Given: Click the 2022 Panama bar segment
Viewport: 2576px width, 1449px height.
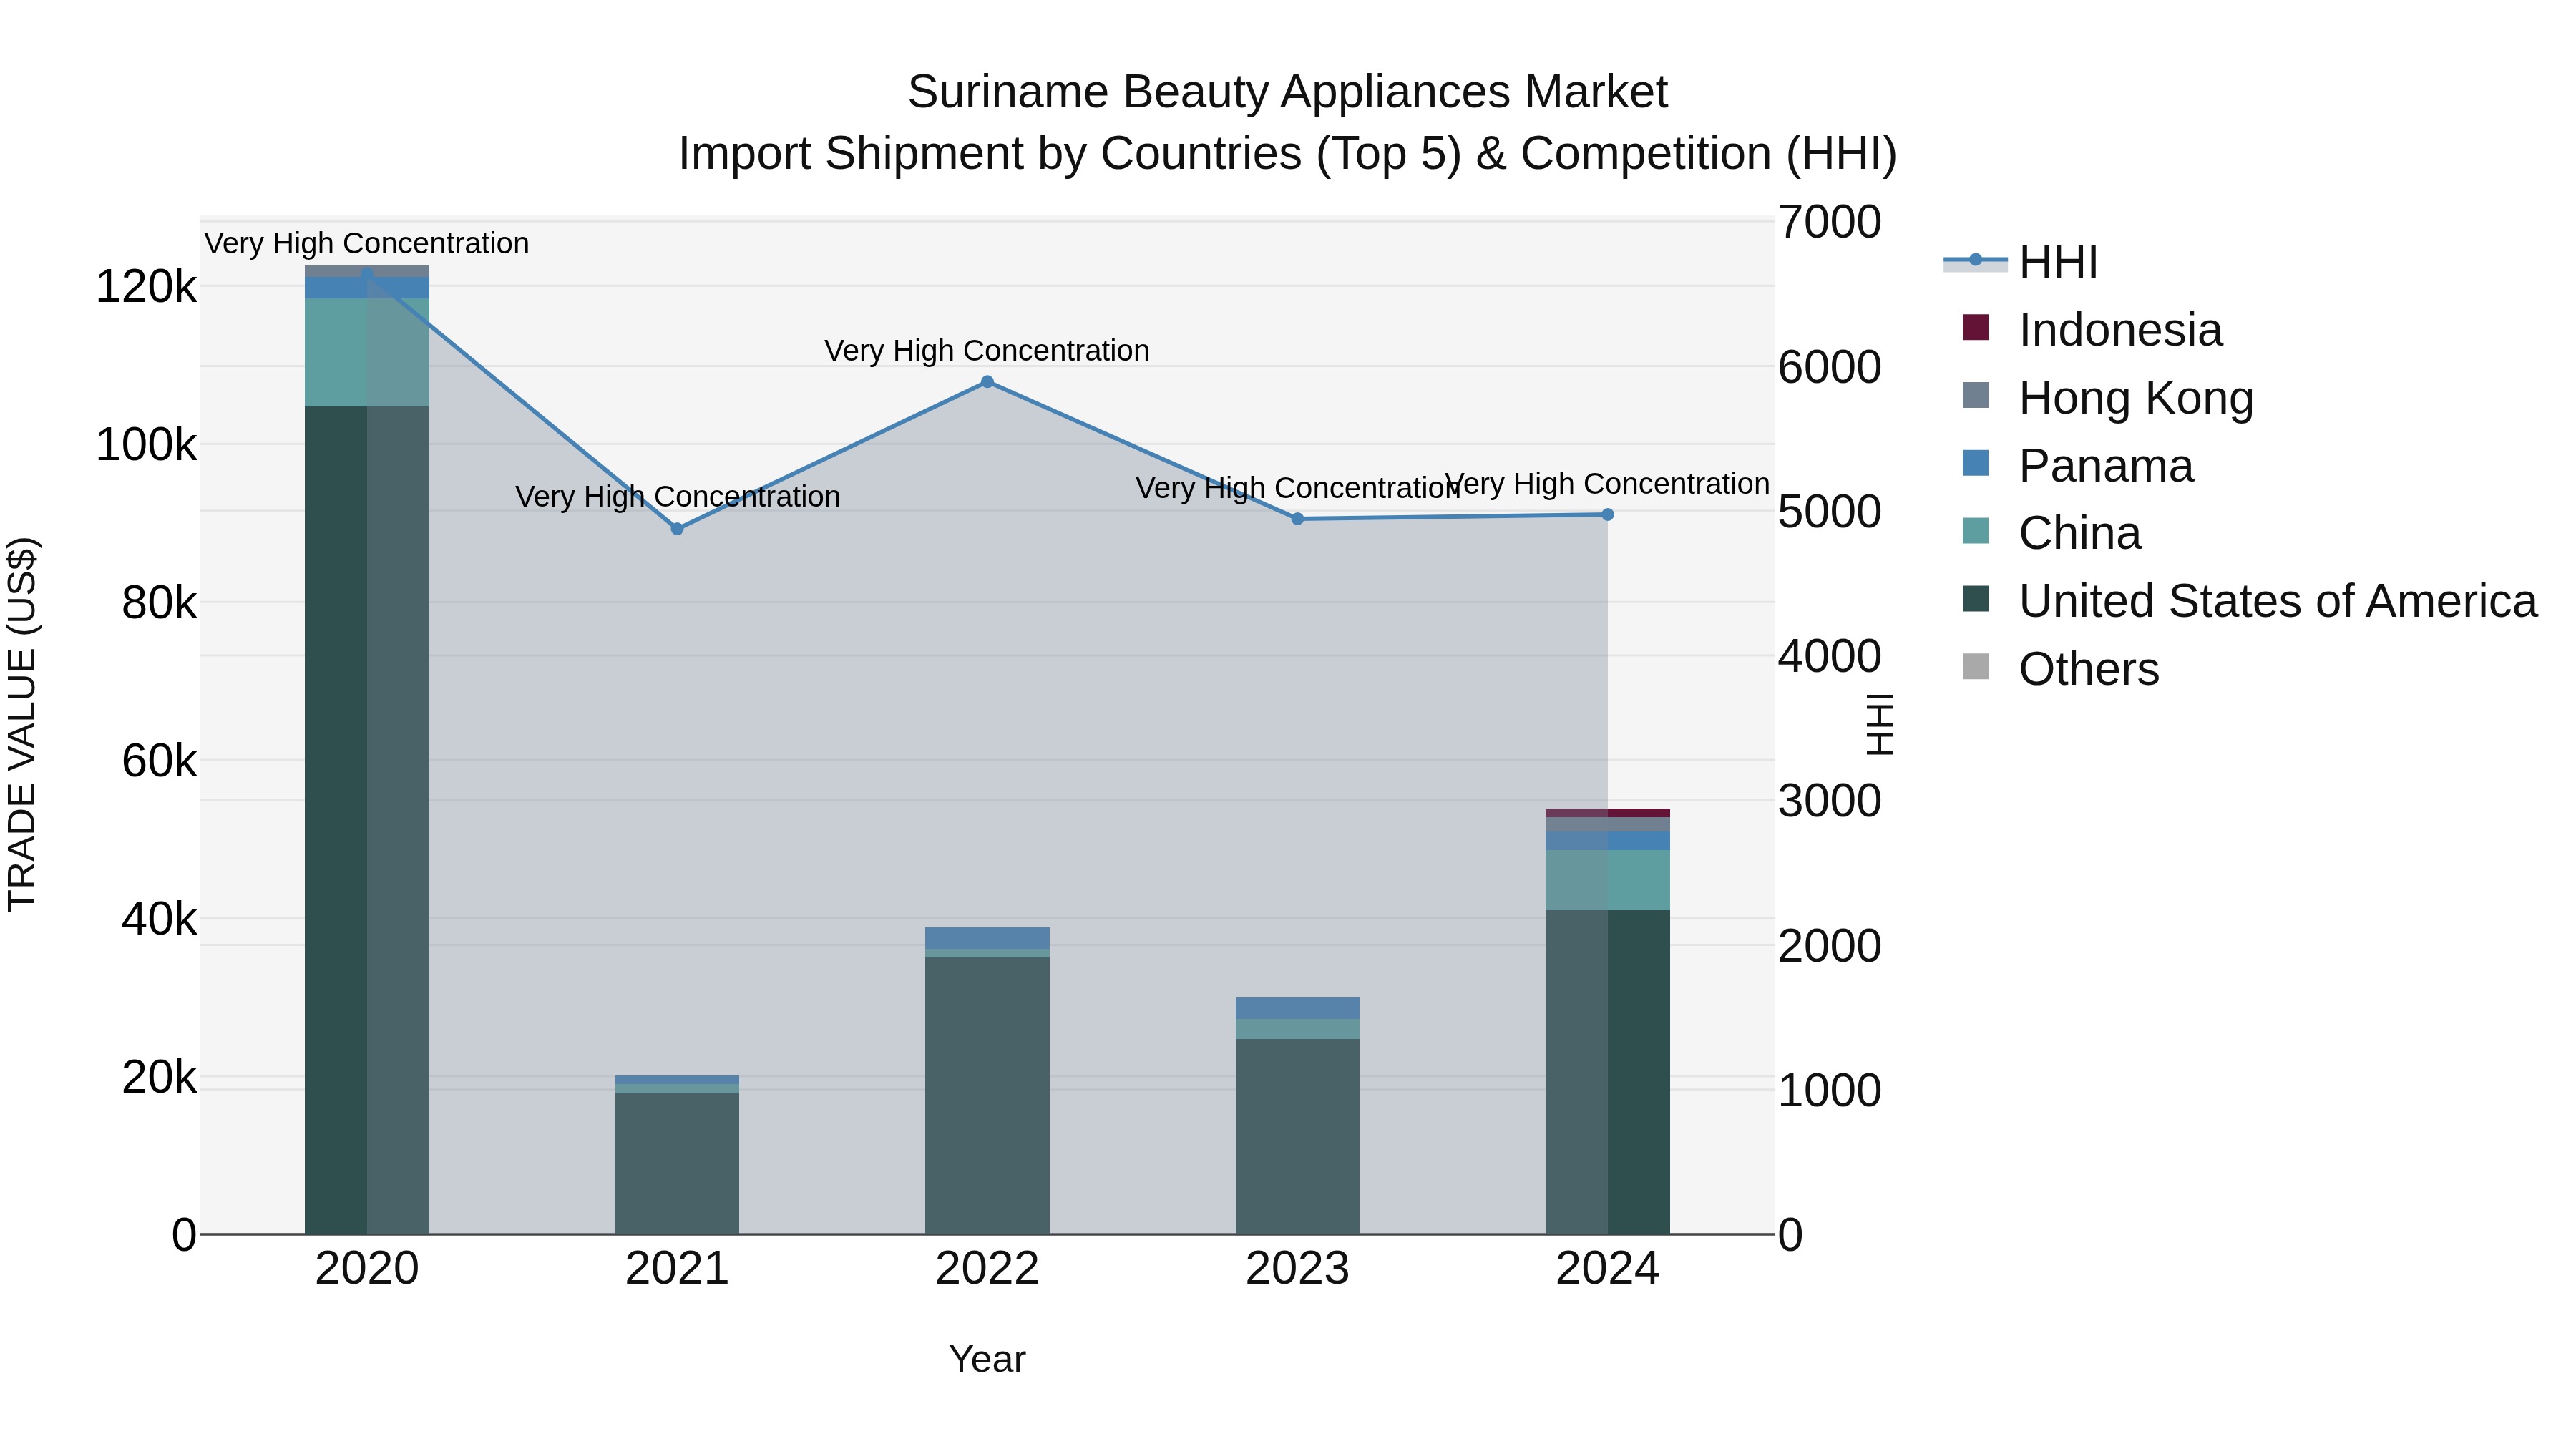Looking at the screenshot, I should [987, 938].
